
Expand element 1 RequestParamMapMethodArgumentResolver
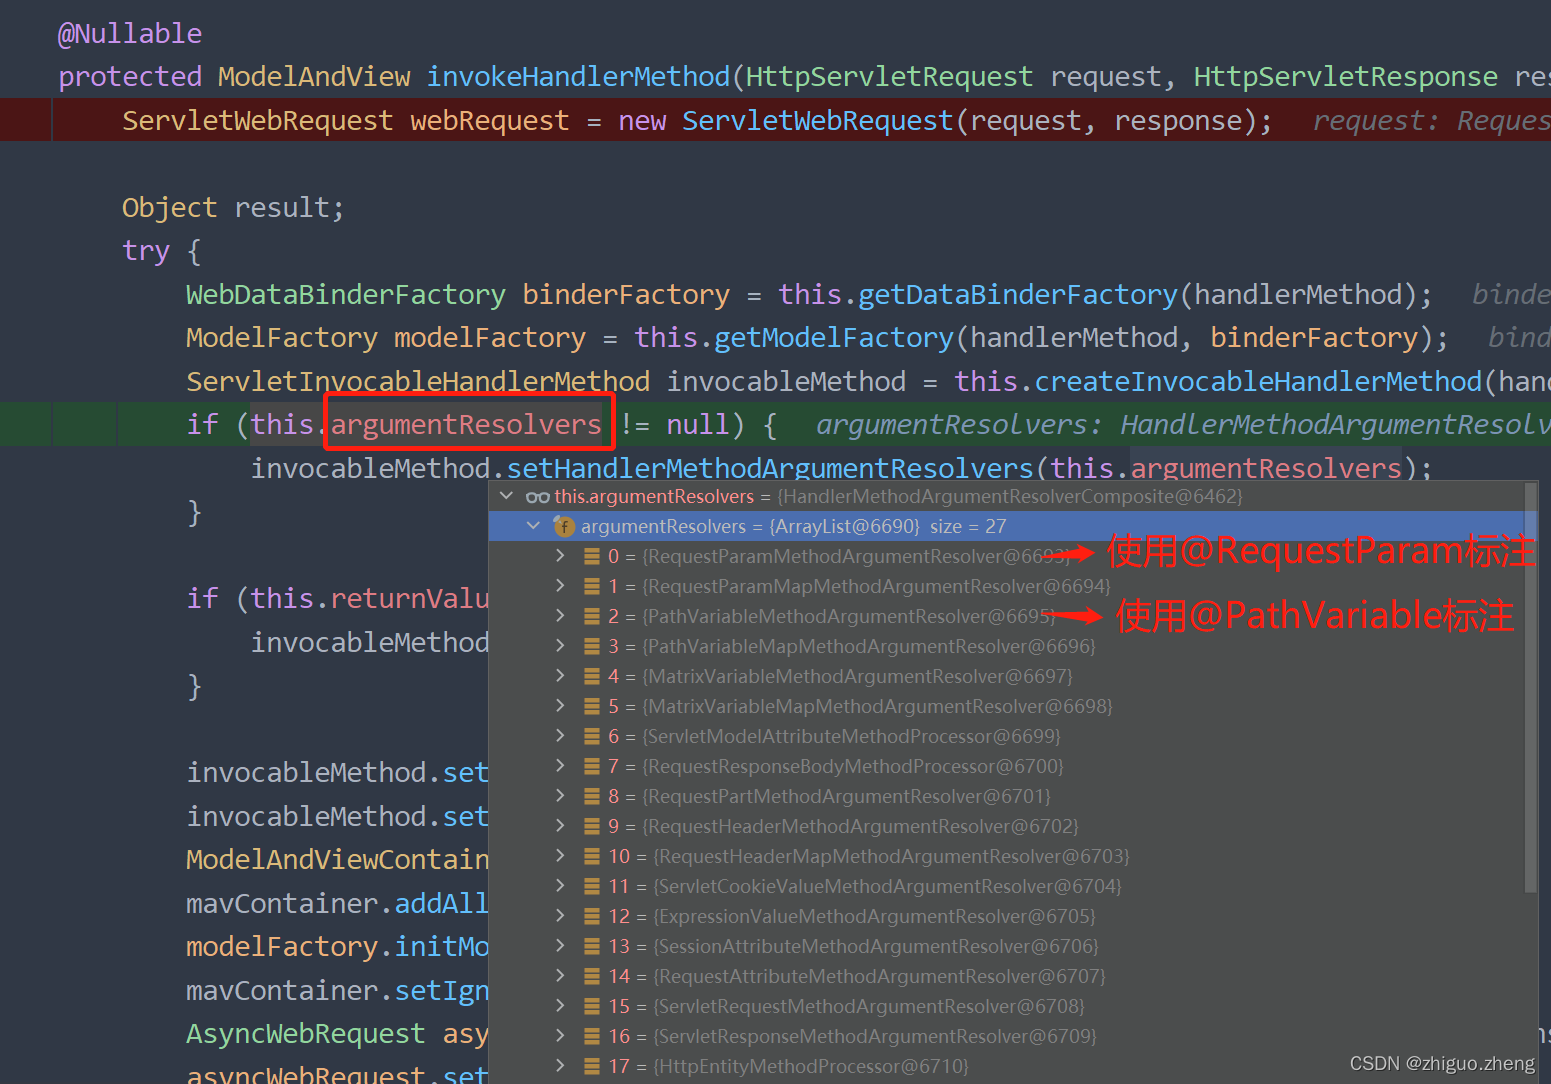(560, 586)
